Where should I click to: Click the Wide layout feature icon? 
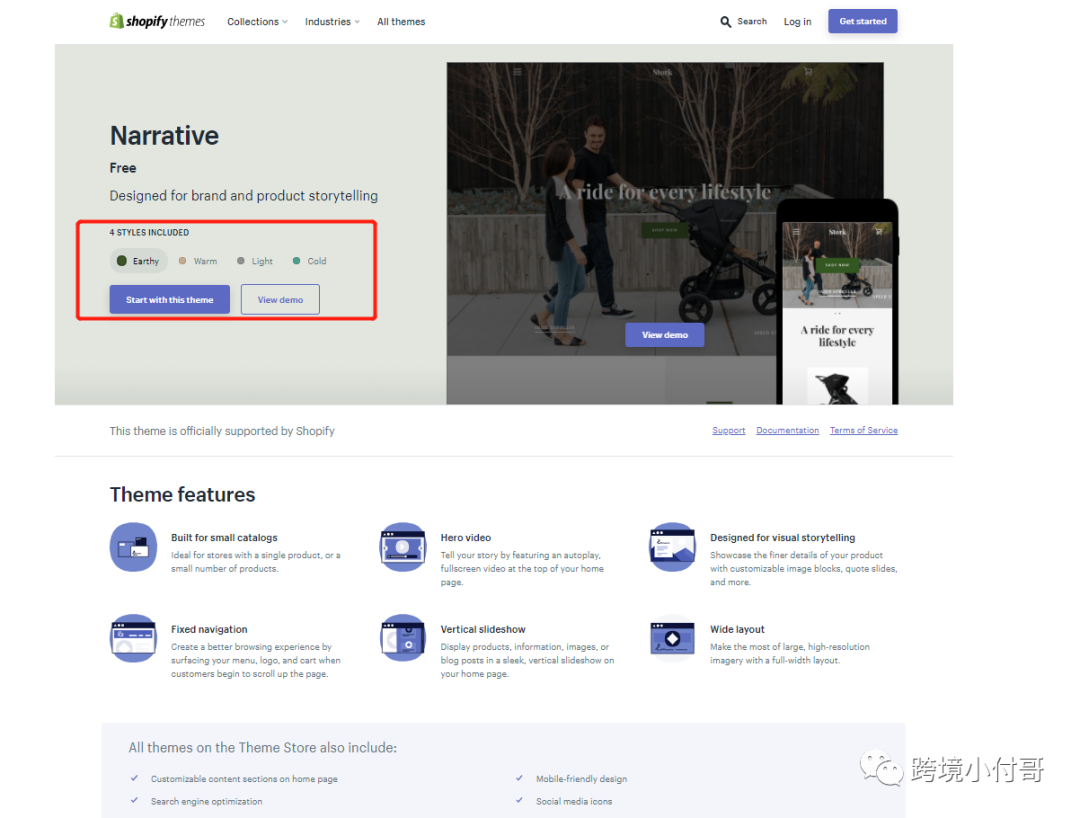pos(672,638)
